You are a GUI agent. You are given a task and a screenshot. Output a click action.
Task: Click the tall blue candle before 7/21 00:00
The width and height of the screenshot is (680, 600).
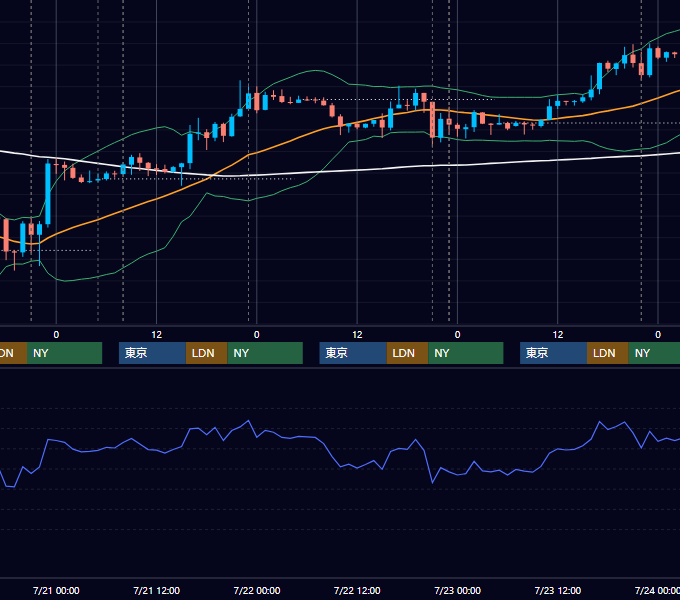click(48, 193)
